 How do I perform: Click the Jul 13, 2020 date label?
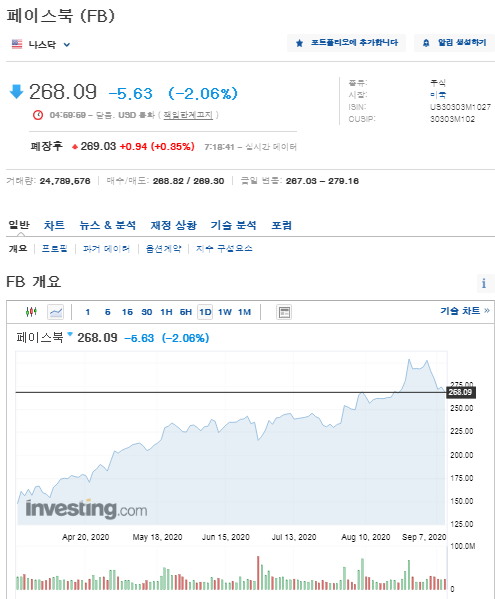click(294, 537)
